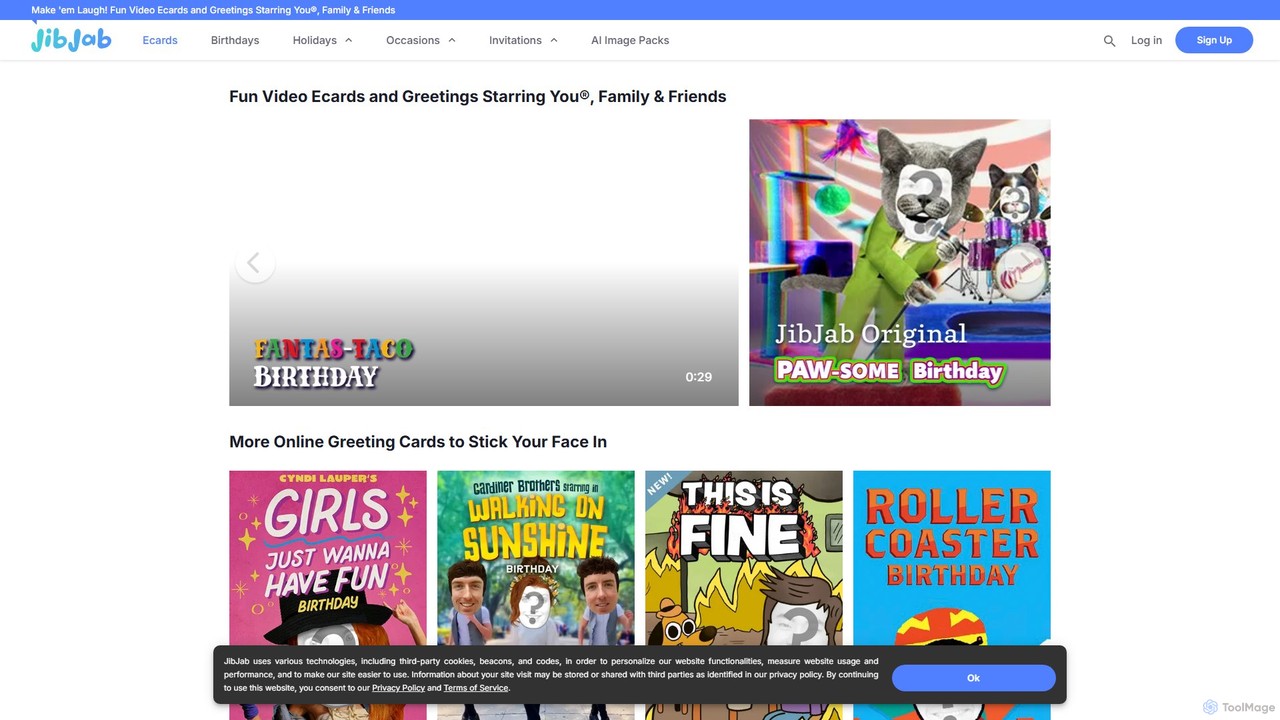Open the Invitations nav item

(x=515, y=40)
